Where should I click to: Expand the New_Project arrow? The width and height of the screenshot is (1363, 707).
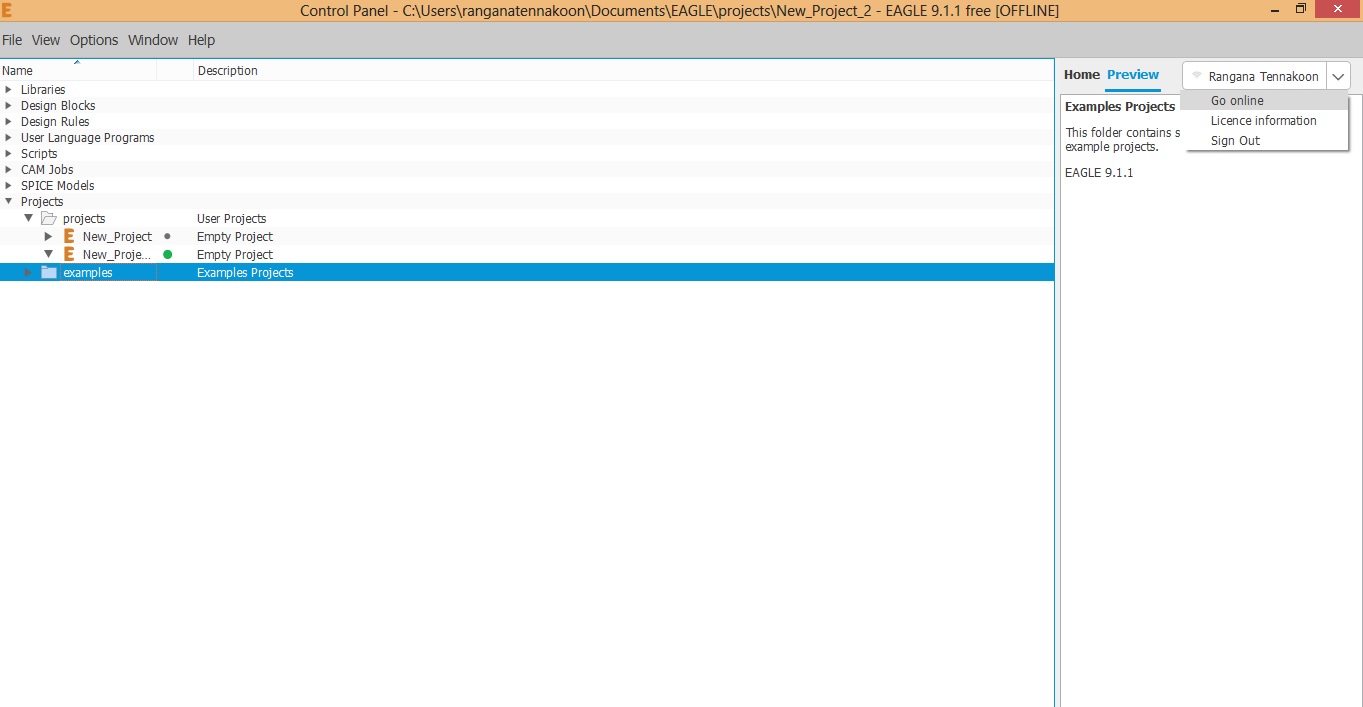(48, 237)
